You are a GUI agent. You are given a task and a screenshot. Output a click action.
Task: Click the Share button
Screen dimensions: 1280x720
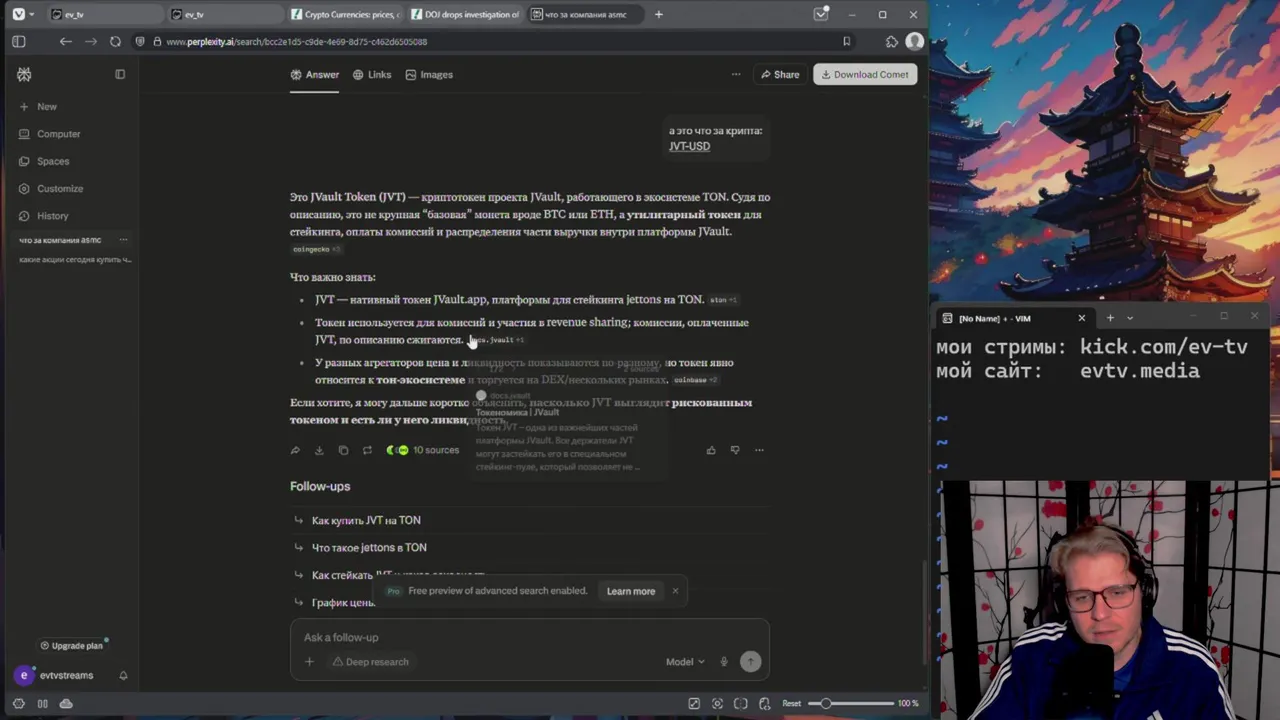tap(780, 74)
